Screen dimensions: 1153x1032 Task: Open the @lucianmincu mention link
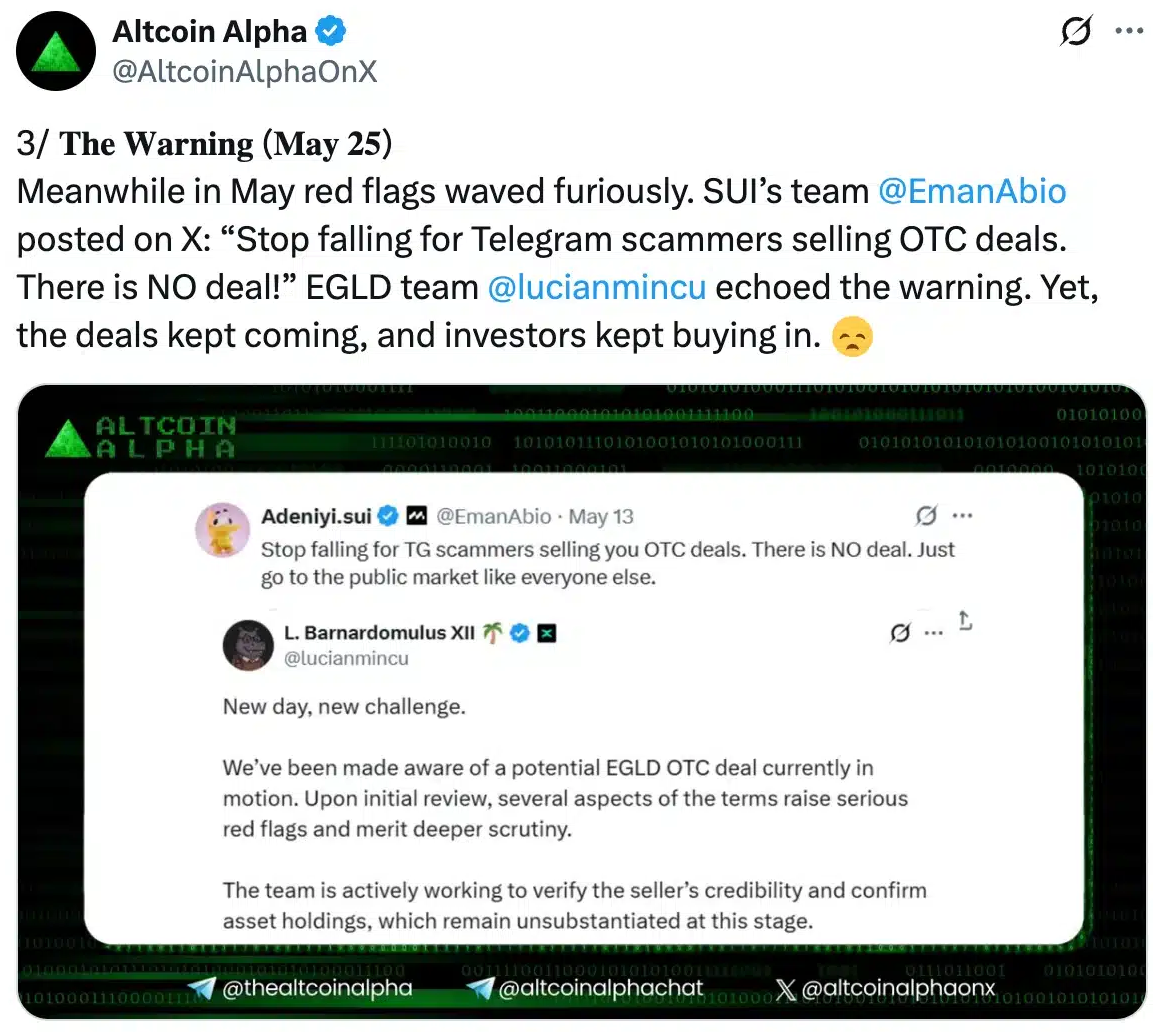(596, 287)
